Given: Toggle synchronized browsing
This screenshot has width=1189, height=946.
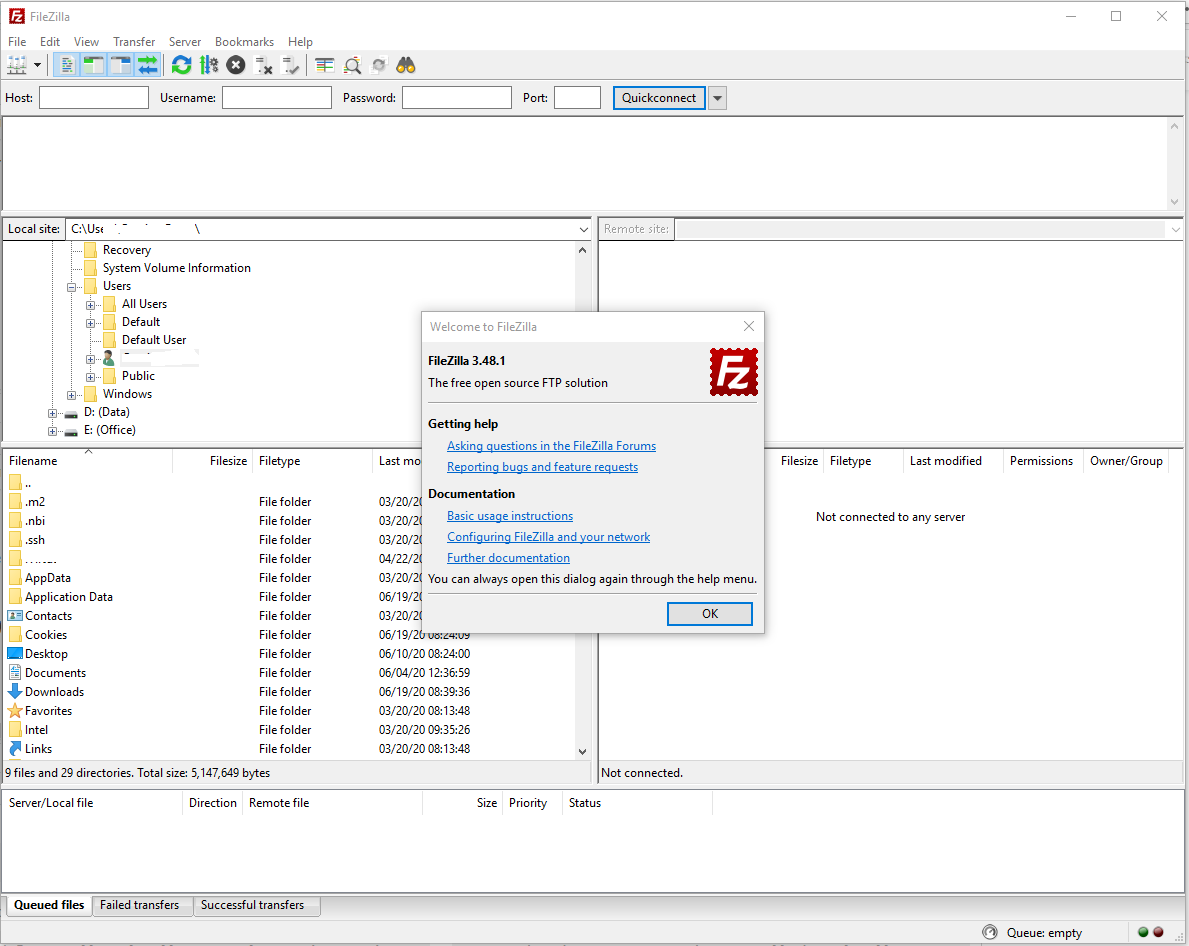Looking at the screenshot, I should [379, 65].
